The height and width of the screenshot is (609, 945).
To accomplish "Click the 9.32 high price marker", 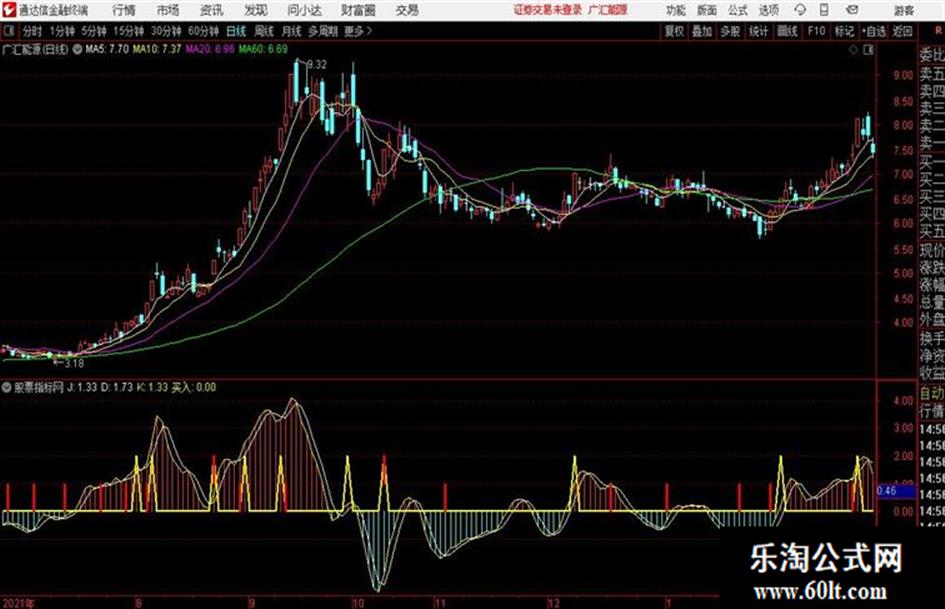I will tap(317, 65).
